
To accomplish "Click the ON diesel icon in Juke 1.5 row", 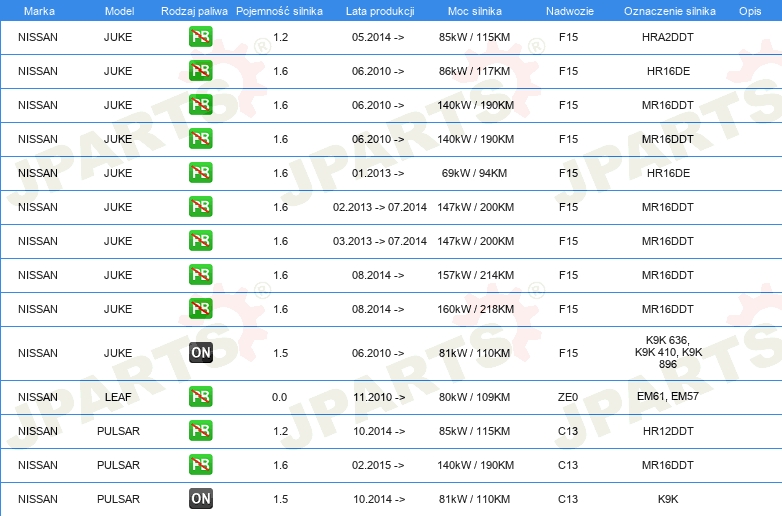I will click(x=200, y=352).
